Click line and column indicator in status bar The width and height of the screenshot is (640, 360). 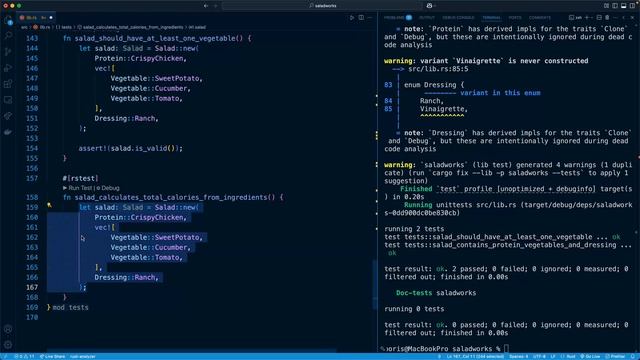(476, 356)
